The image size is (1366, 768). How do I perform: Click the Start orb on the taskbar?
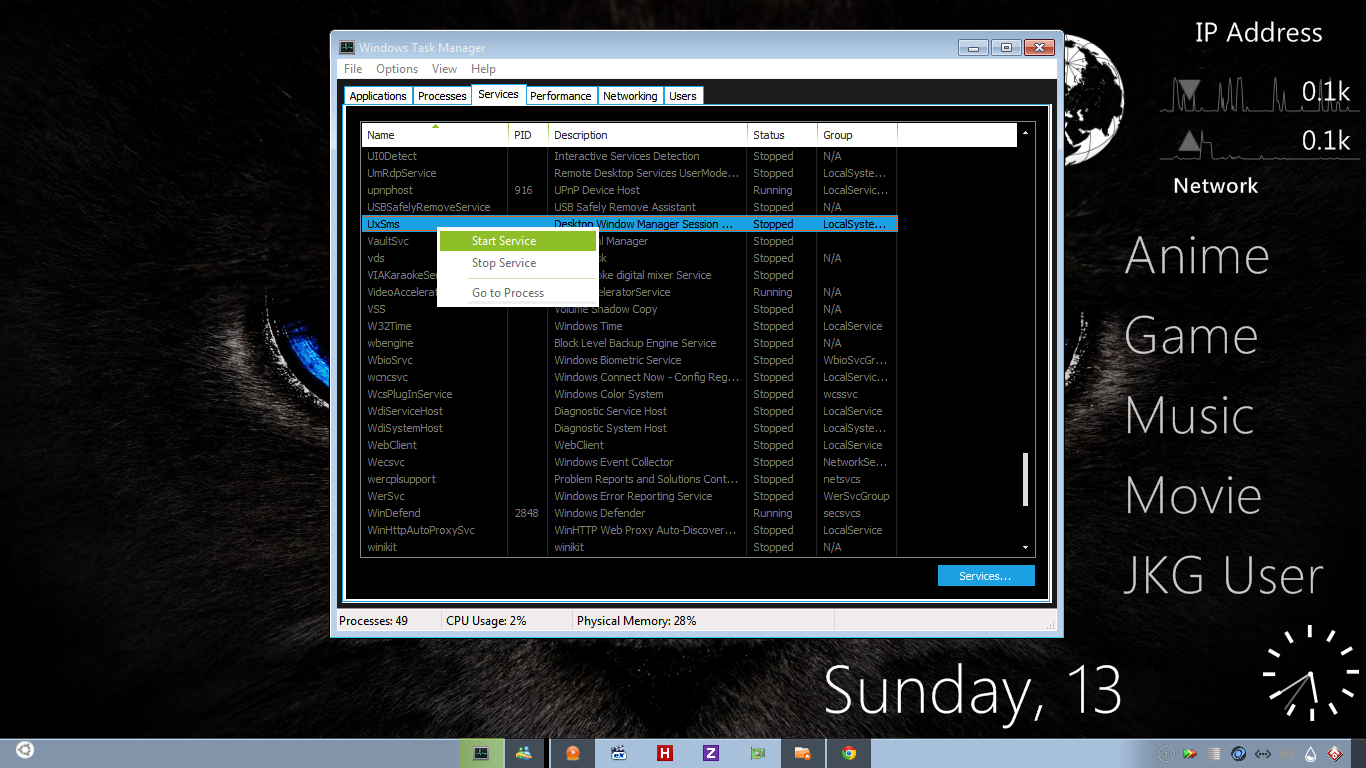pyautogui.click(x=25, y=750)
